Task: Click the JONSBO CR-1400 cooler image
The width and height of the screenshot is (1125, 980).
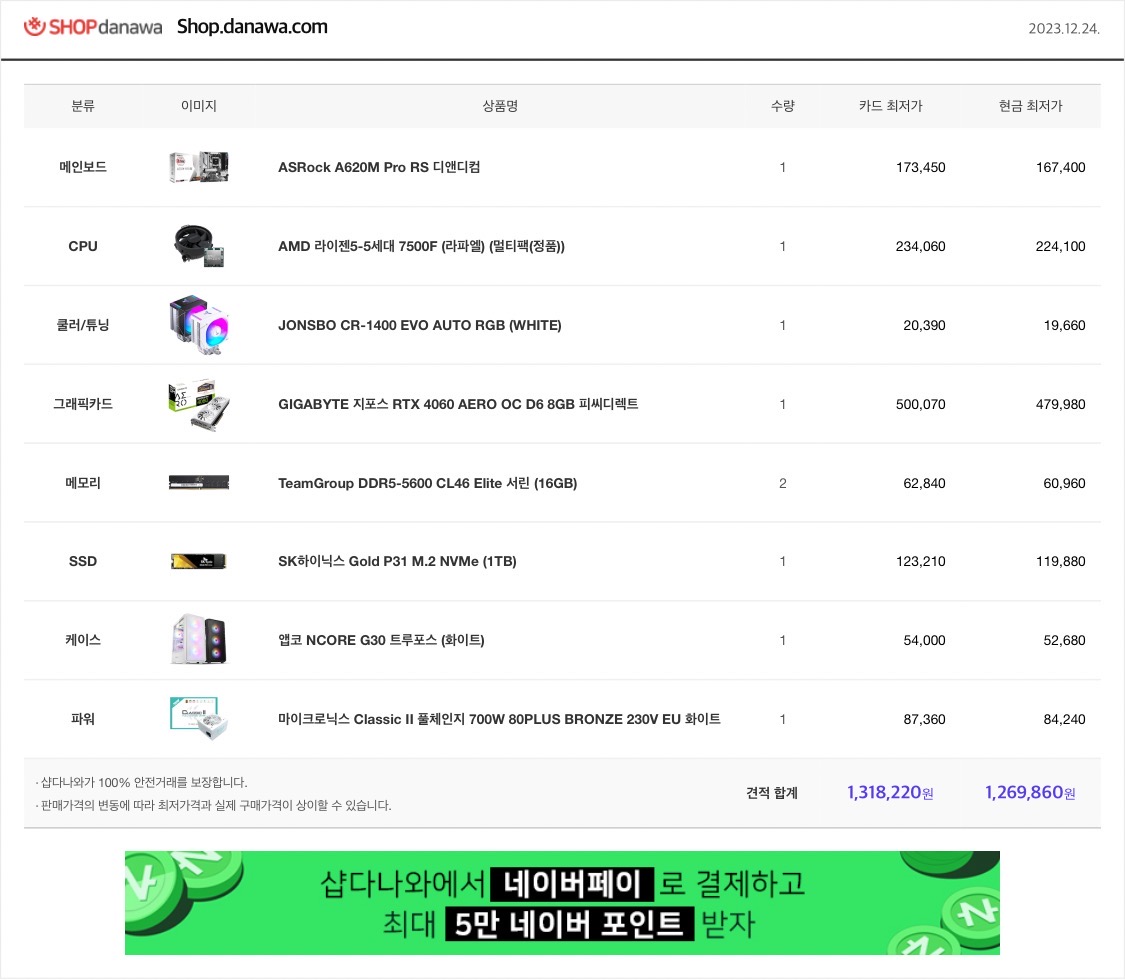Action: pos(199,325)
